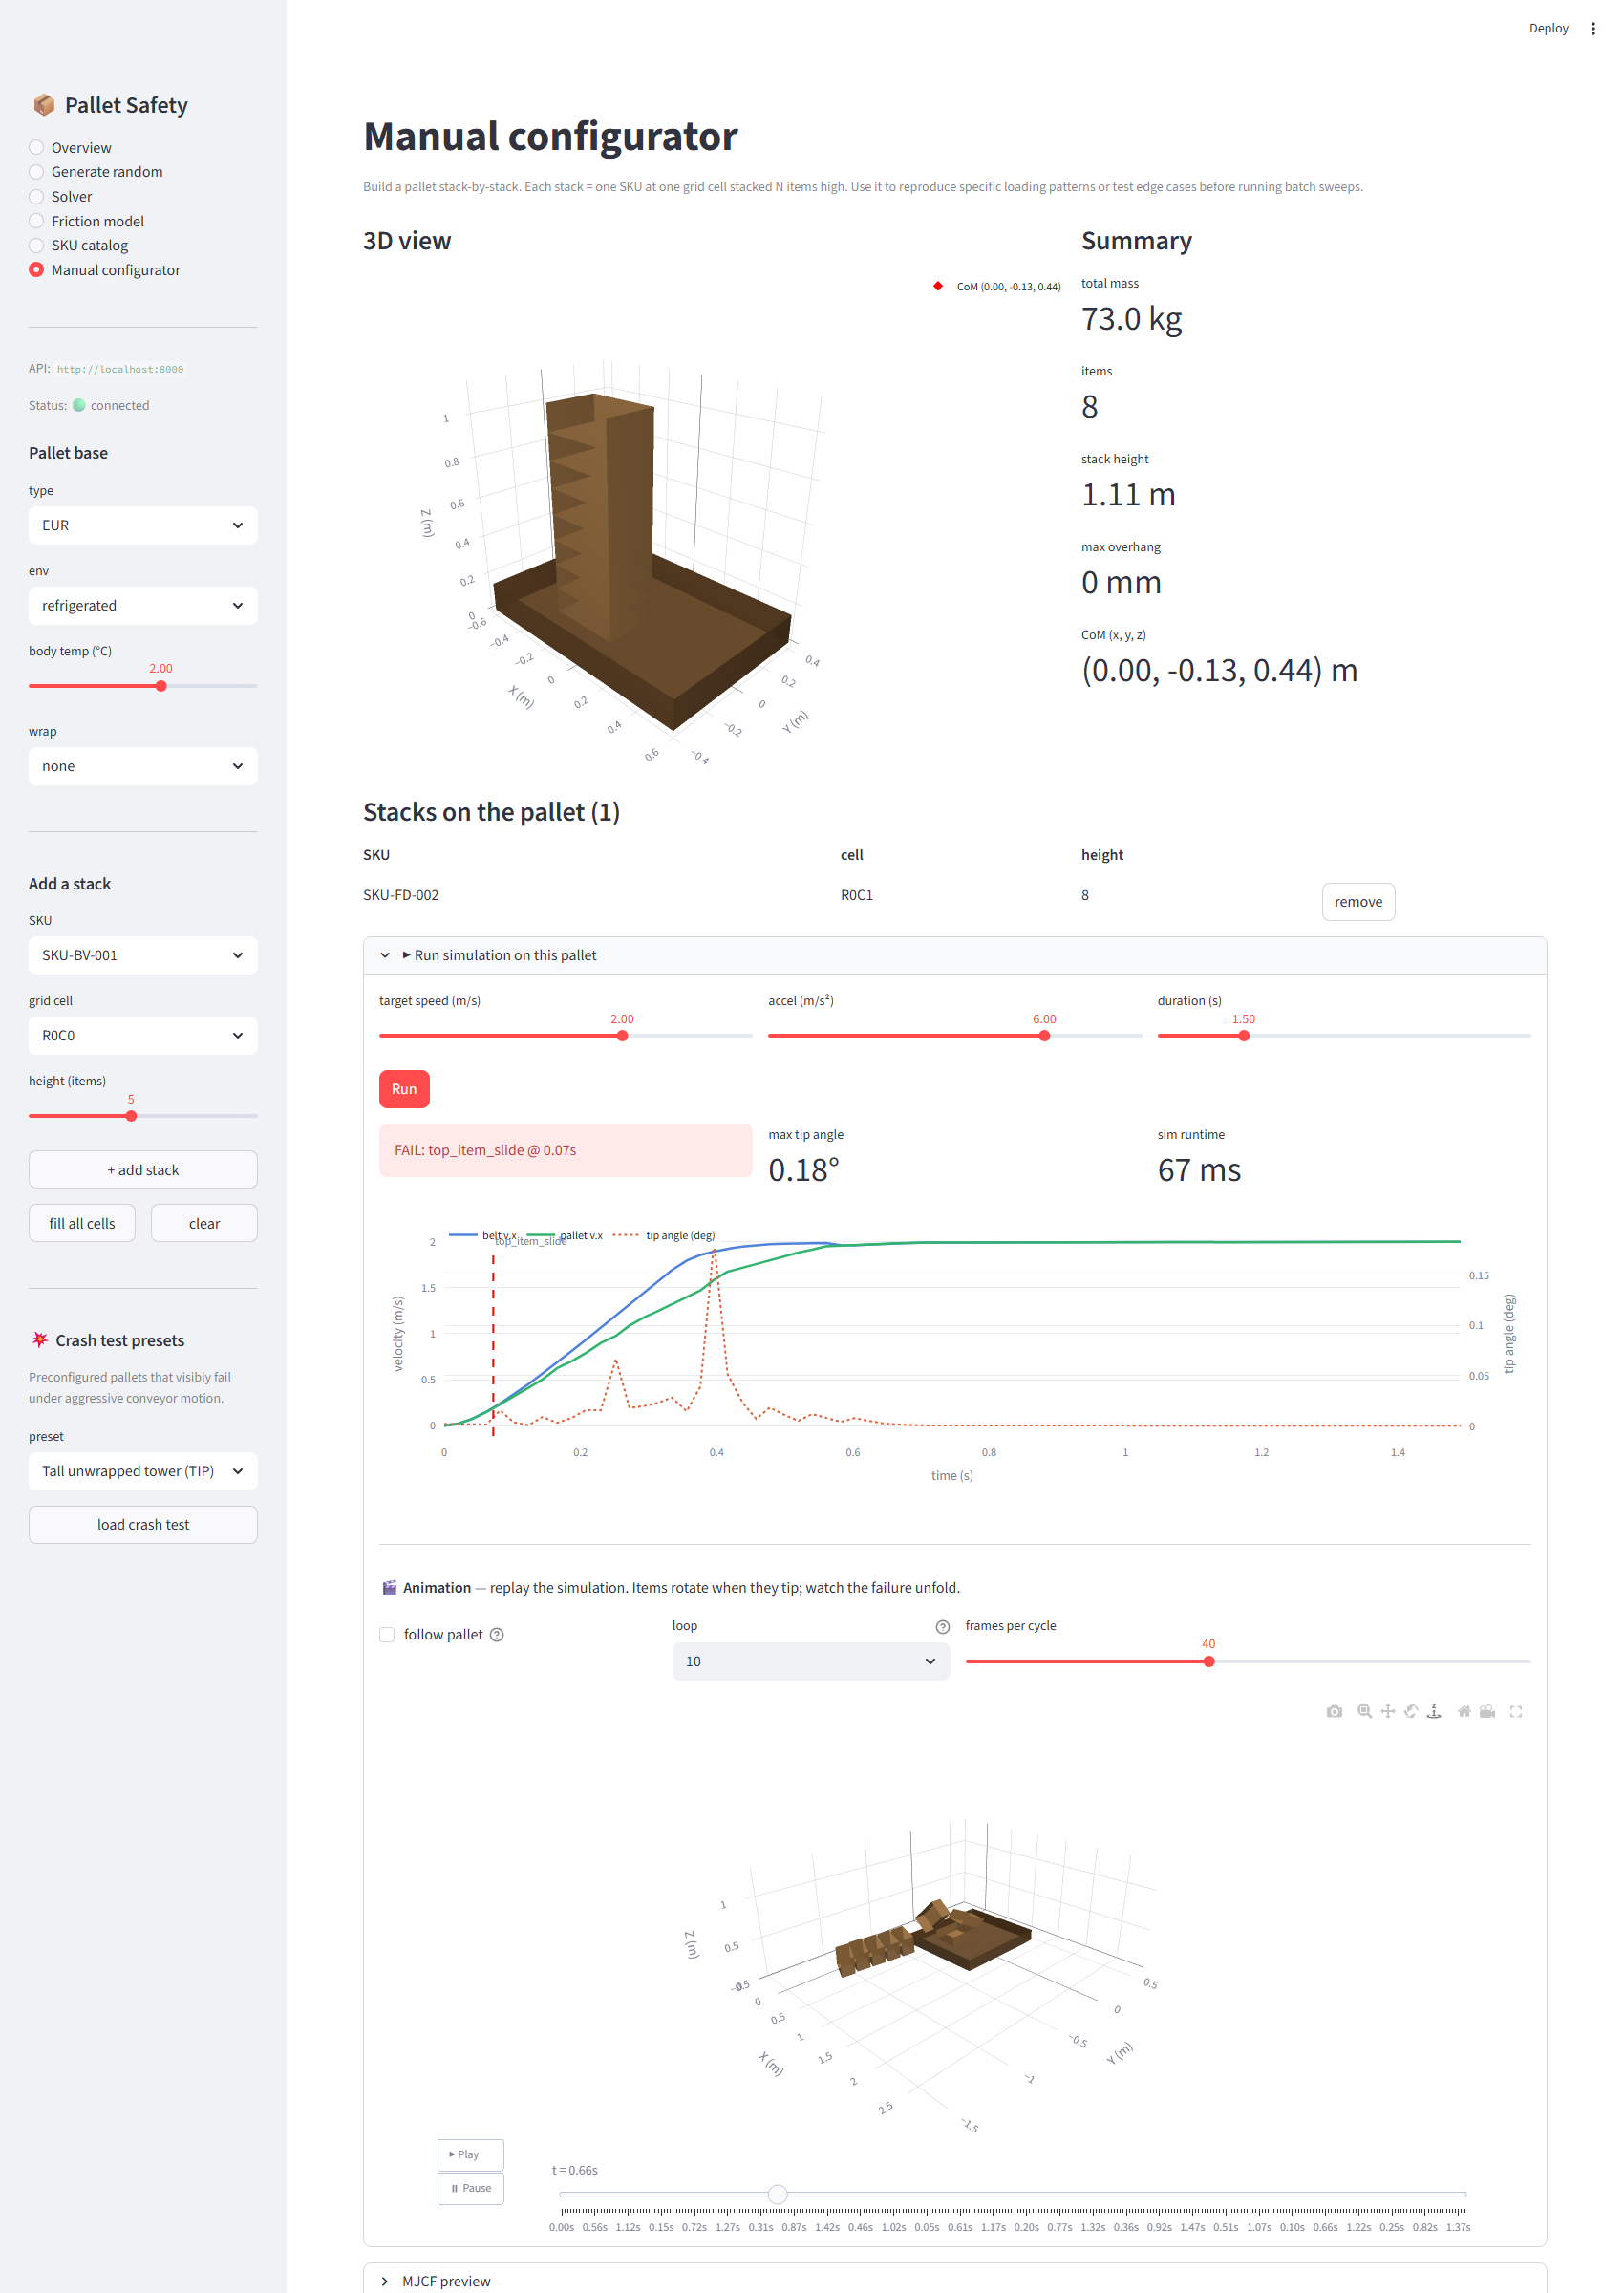
Task: Open pallet type dropdown showing EUR
Action: [x=143, y=525]
